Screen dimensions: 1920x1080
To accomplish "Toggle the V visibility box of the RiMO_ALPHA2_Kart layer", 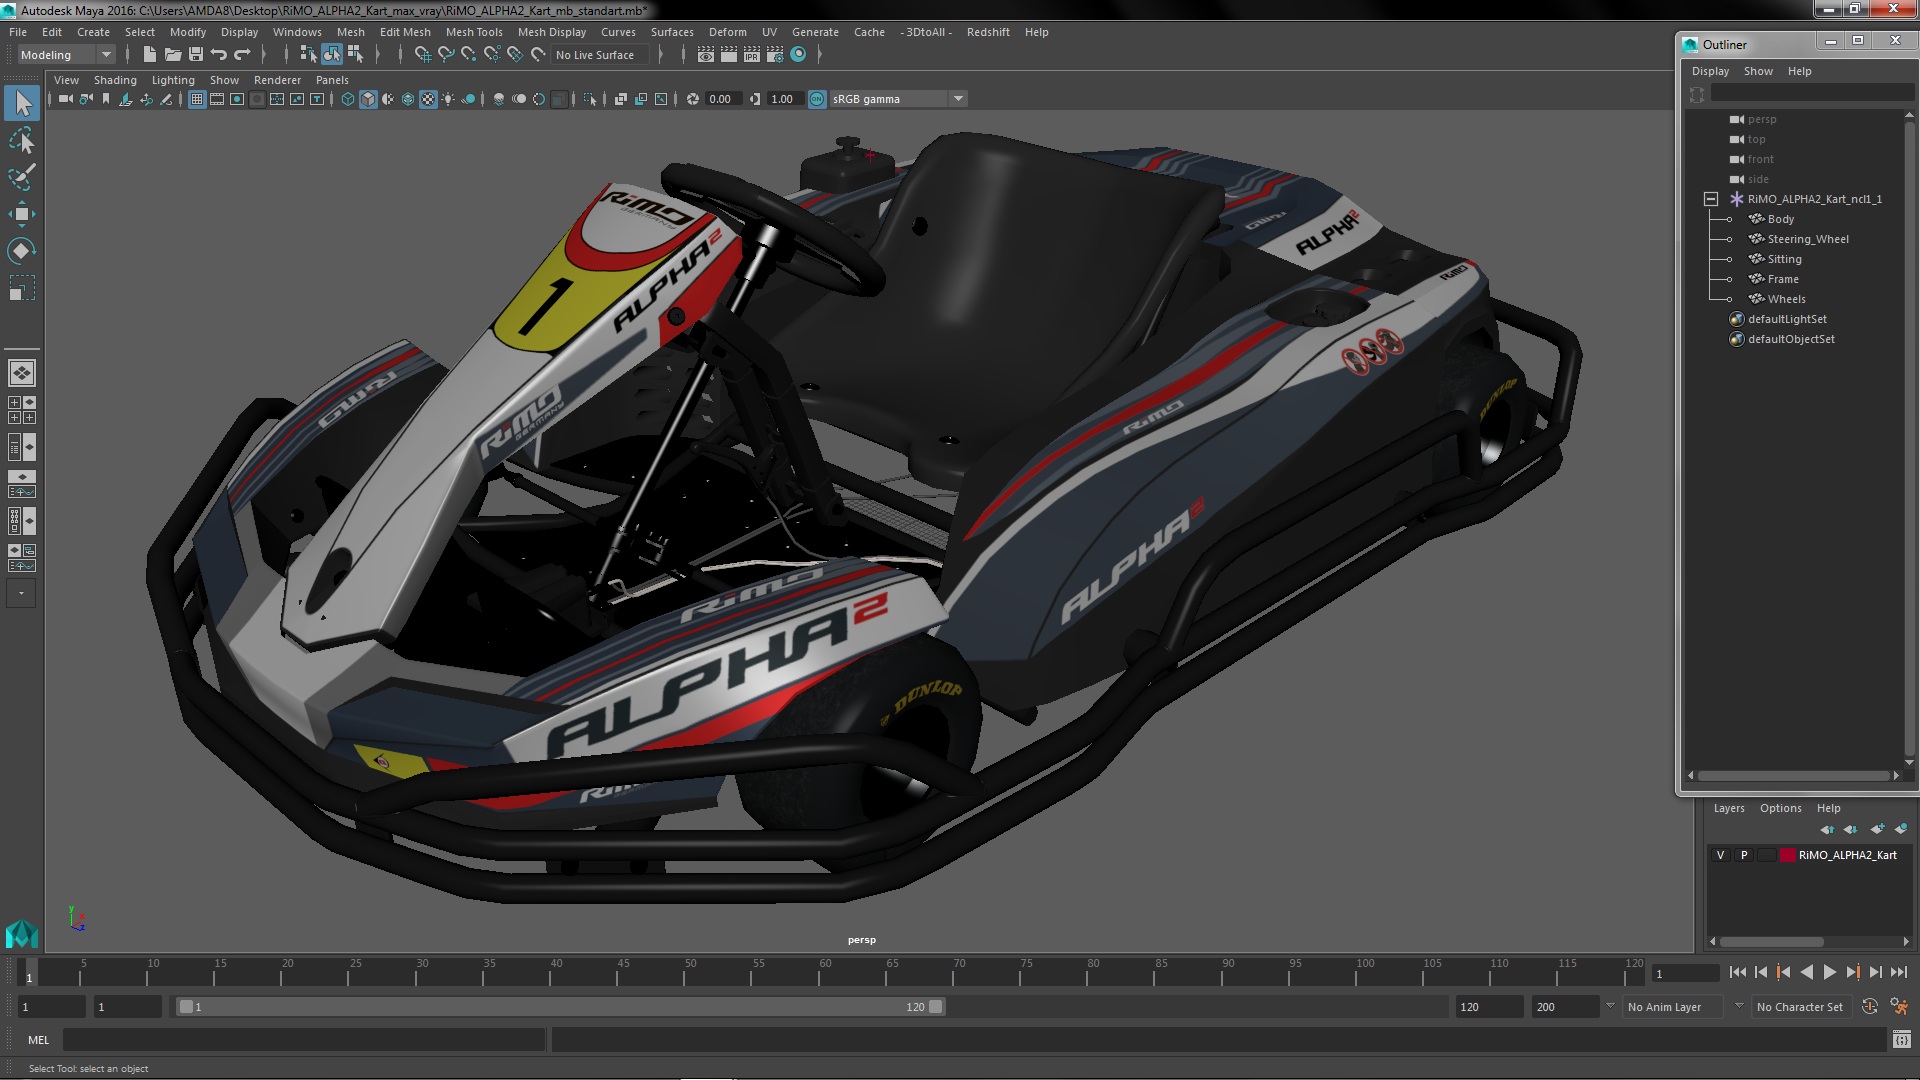I will tap(1720, 855).
